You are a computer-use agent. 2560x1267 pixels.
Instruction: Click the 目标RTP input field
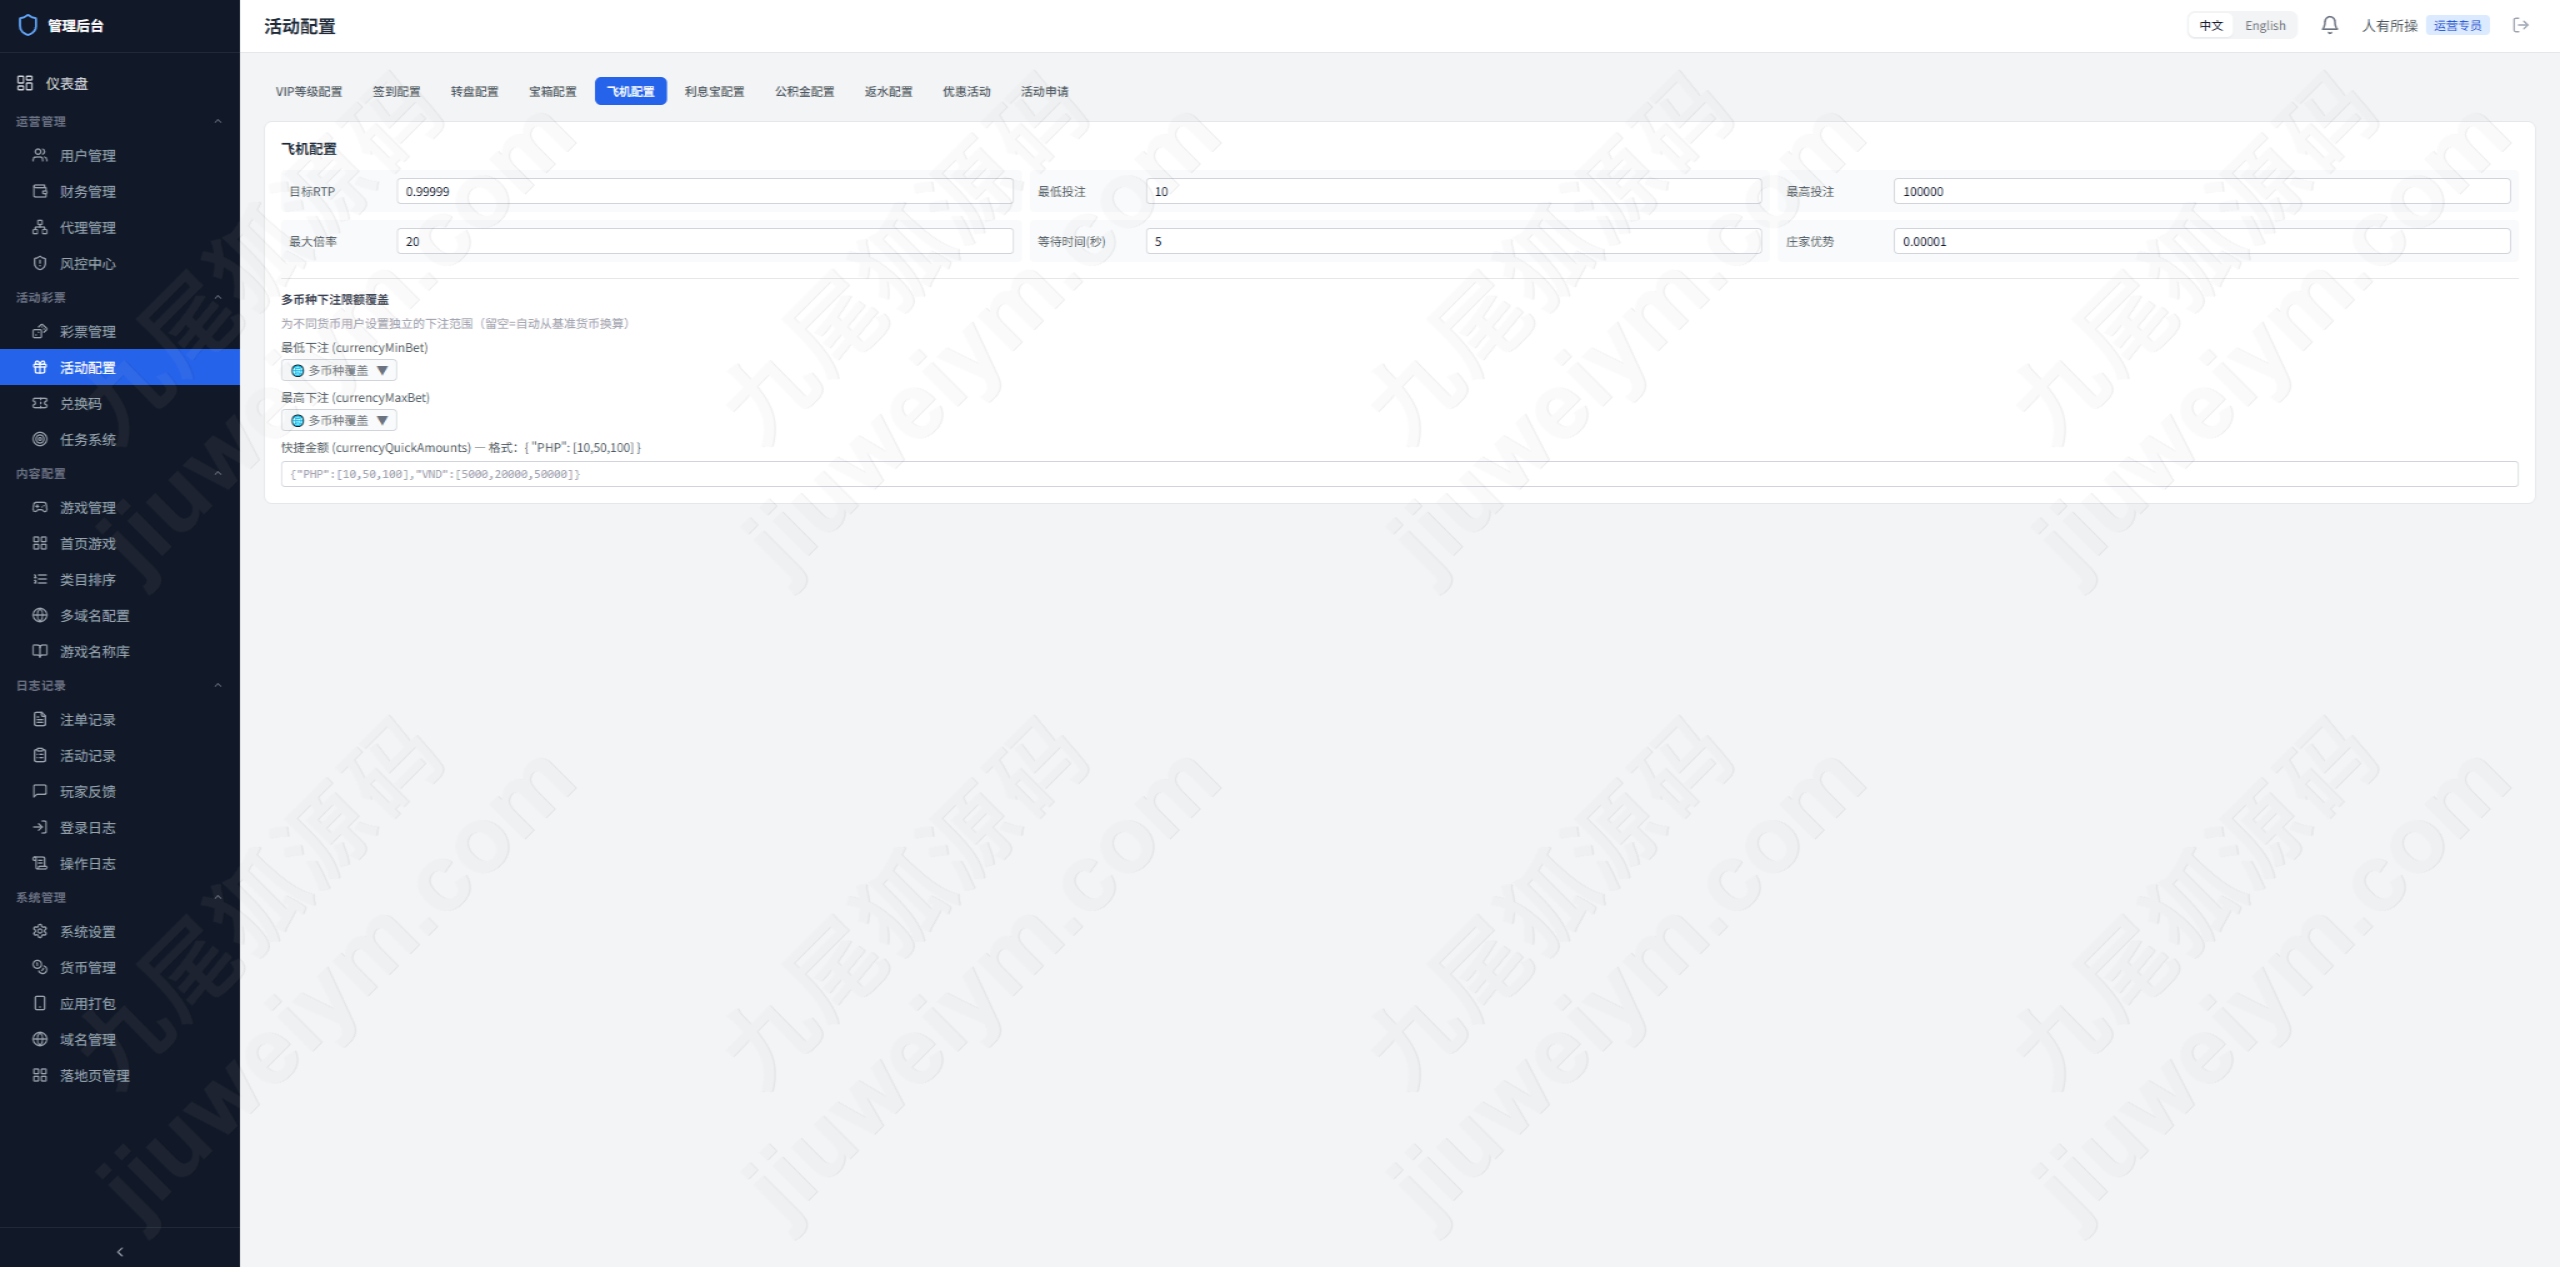point(705,191)
